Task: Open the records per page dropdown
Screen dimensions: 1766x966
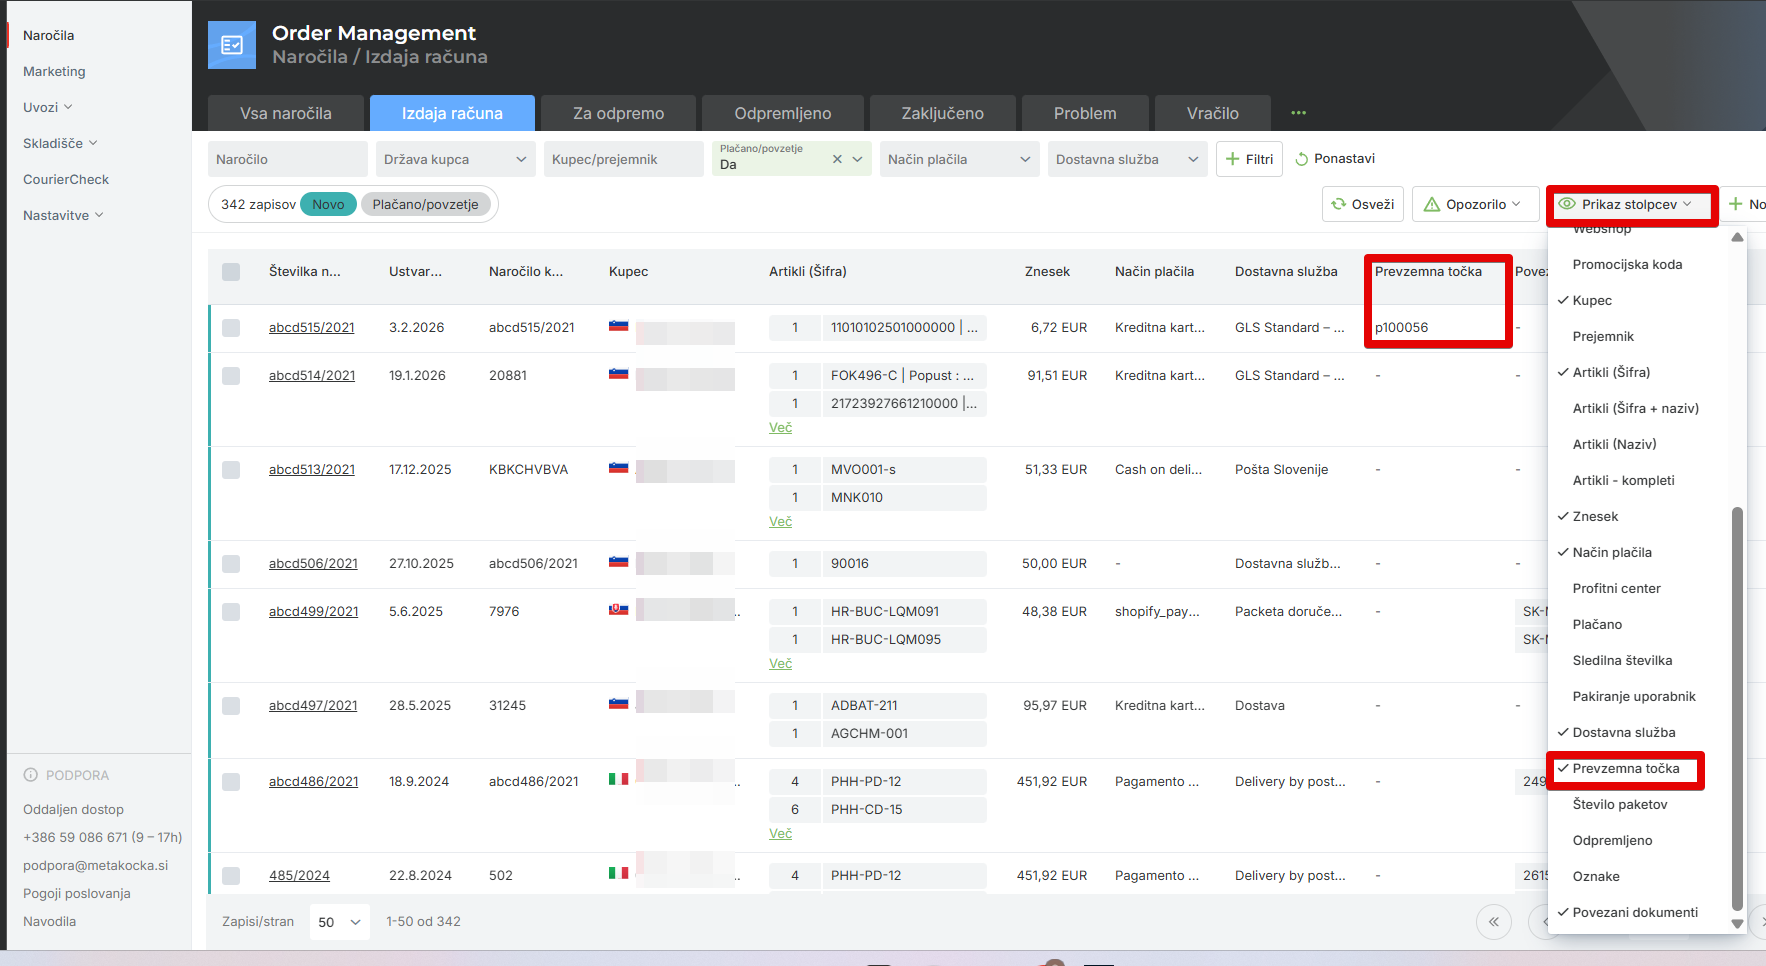Action: (339, 922)
